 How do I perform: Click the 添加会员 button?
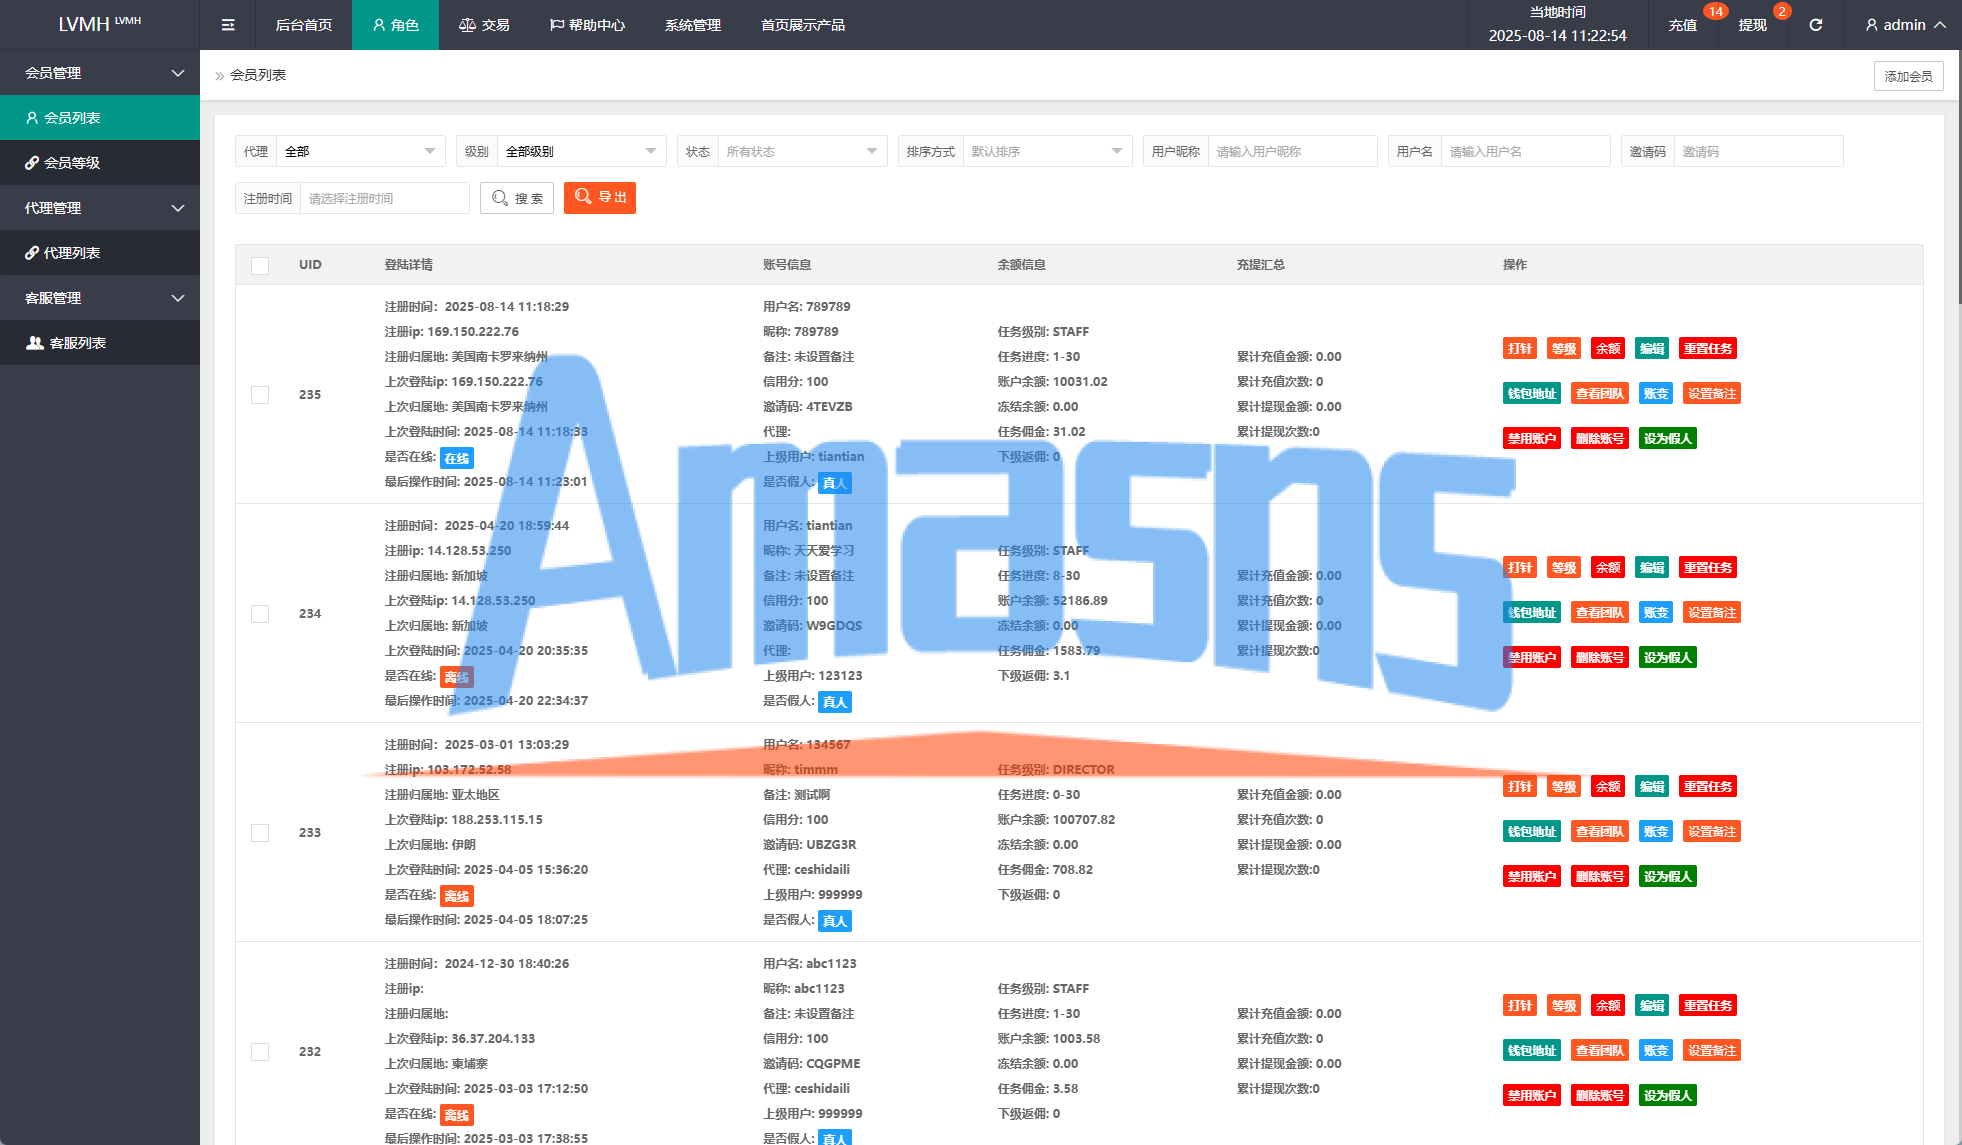click(1907, 76)
